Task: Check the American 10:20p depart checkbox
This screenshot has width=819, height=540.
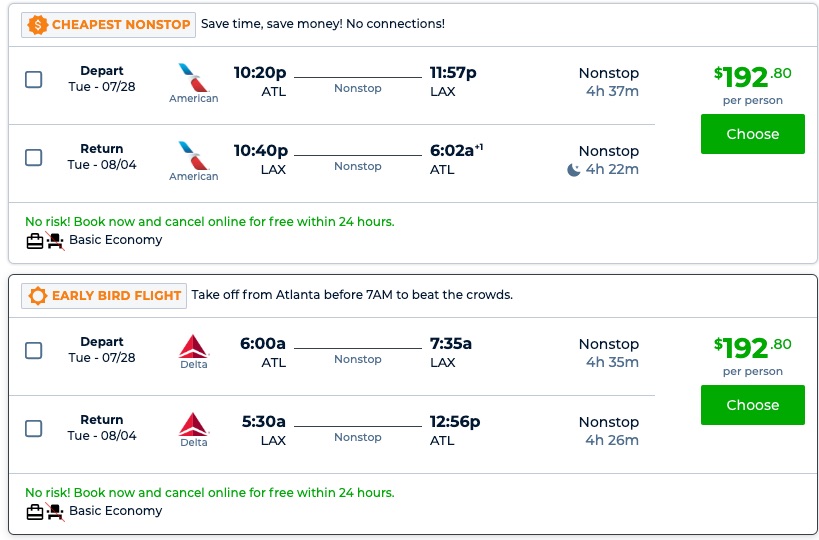Action: [x=34, y=80]
